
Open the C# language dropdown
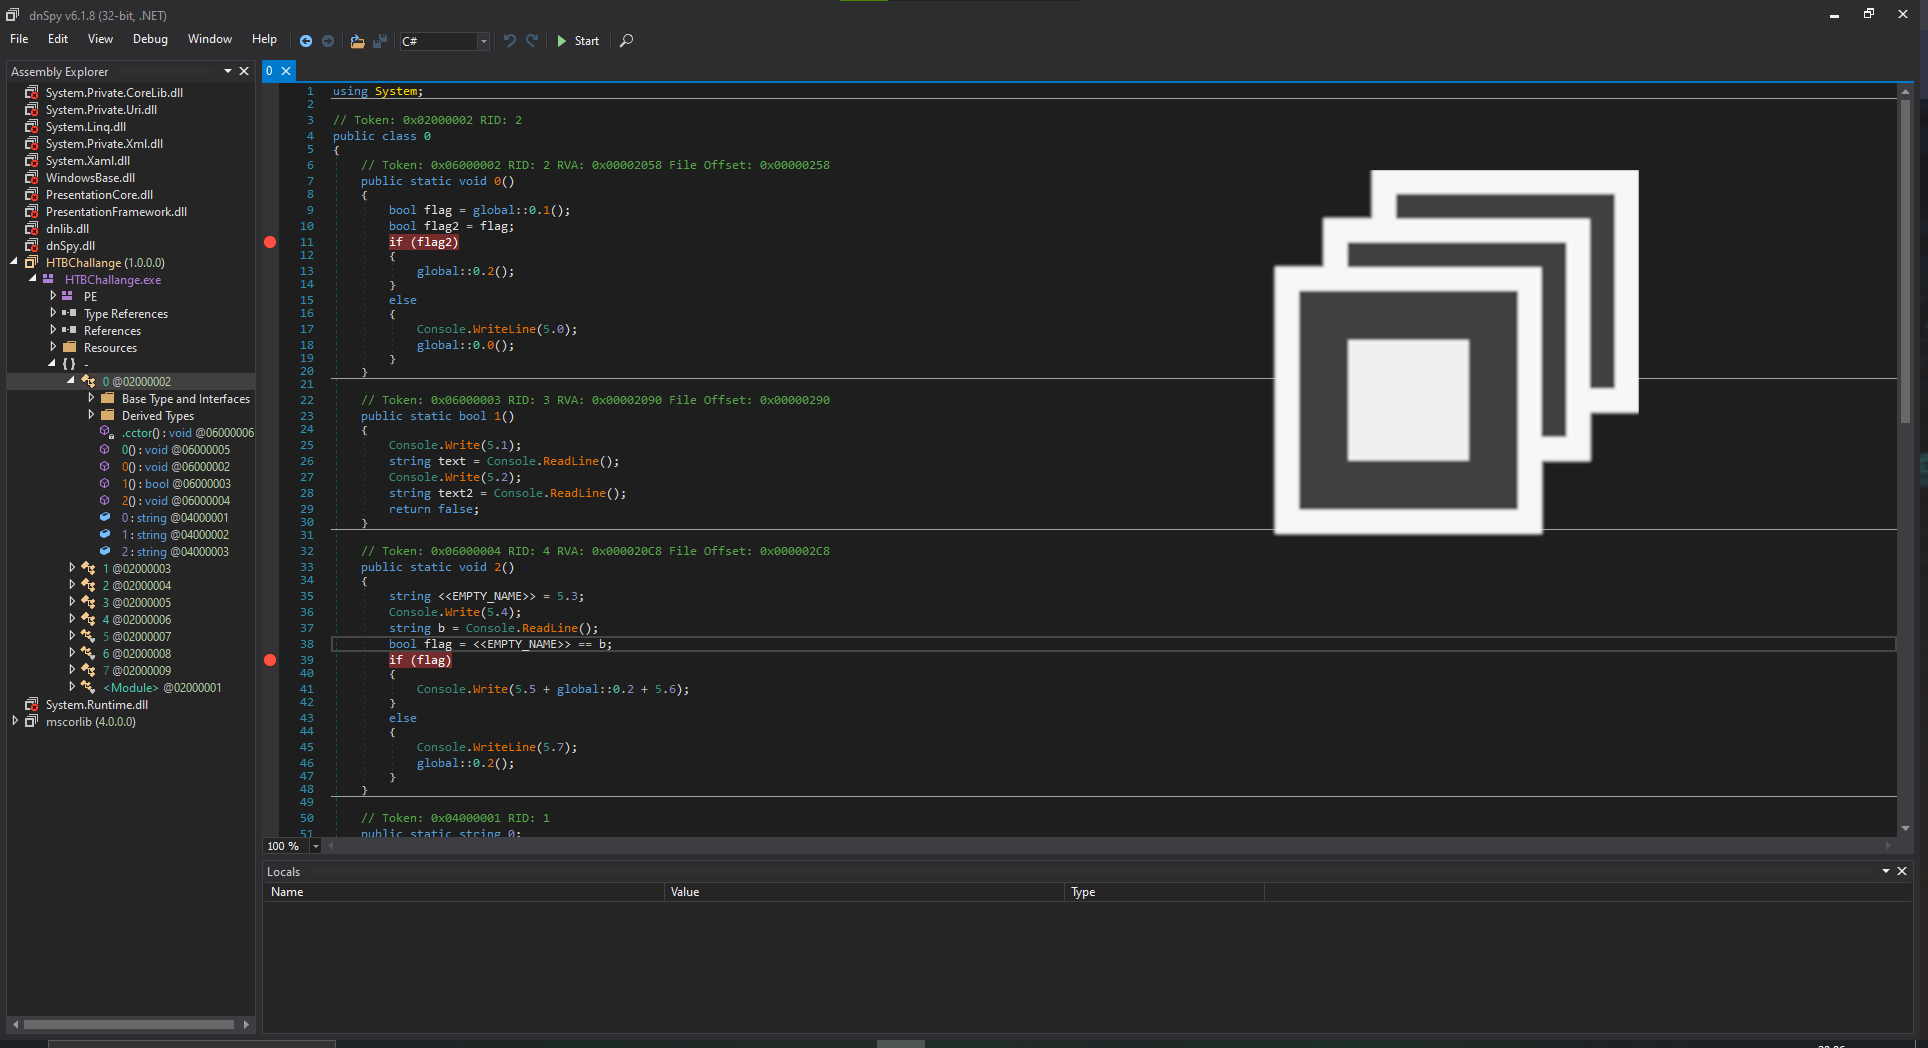coord(483,41)
